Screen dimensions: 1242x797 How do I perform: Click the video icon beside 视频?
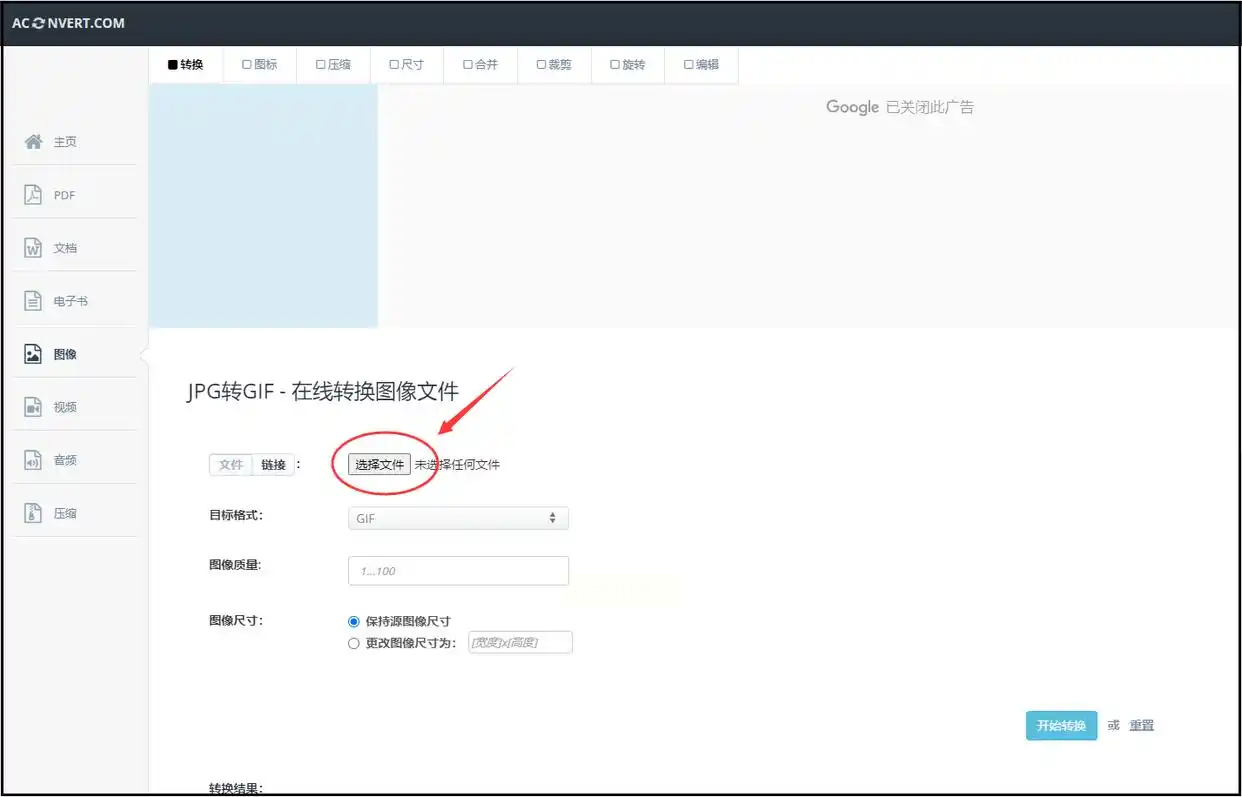tap(33, 407)
